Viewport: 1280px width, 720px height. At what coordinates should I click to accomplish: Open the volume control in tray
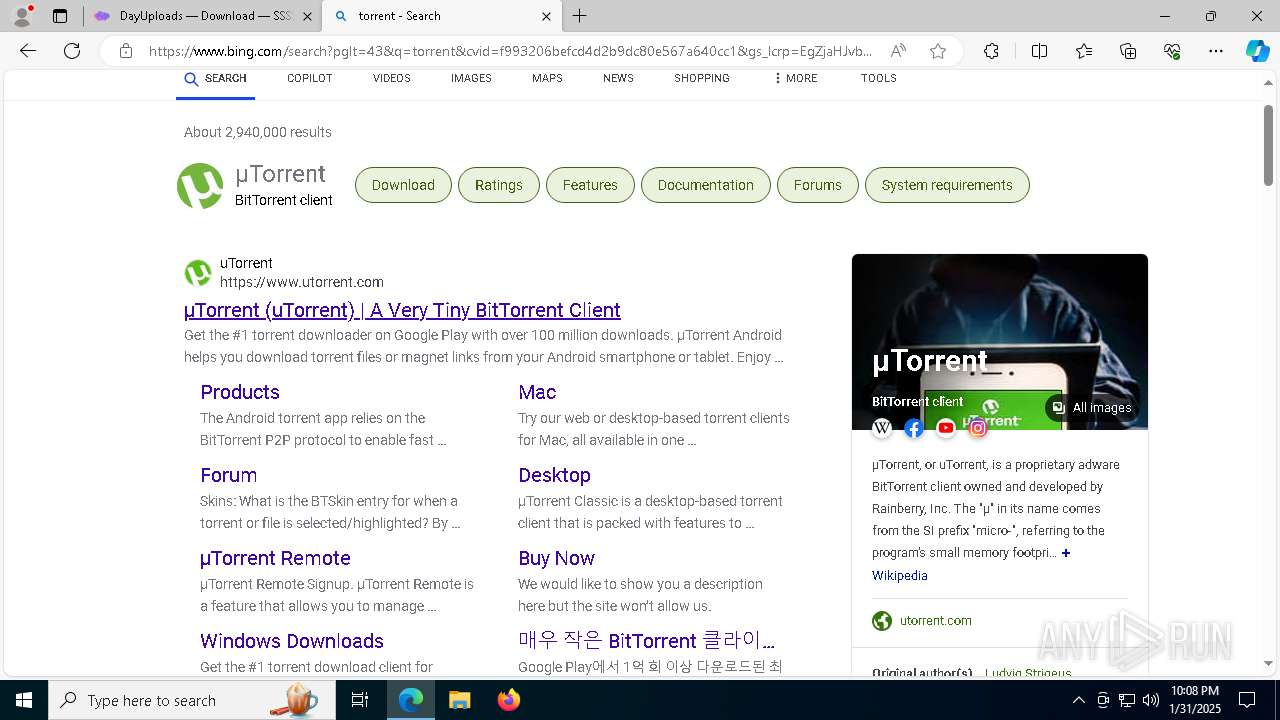click(1150, 700)
